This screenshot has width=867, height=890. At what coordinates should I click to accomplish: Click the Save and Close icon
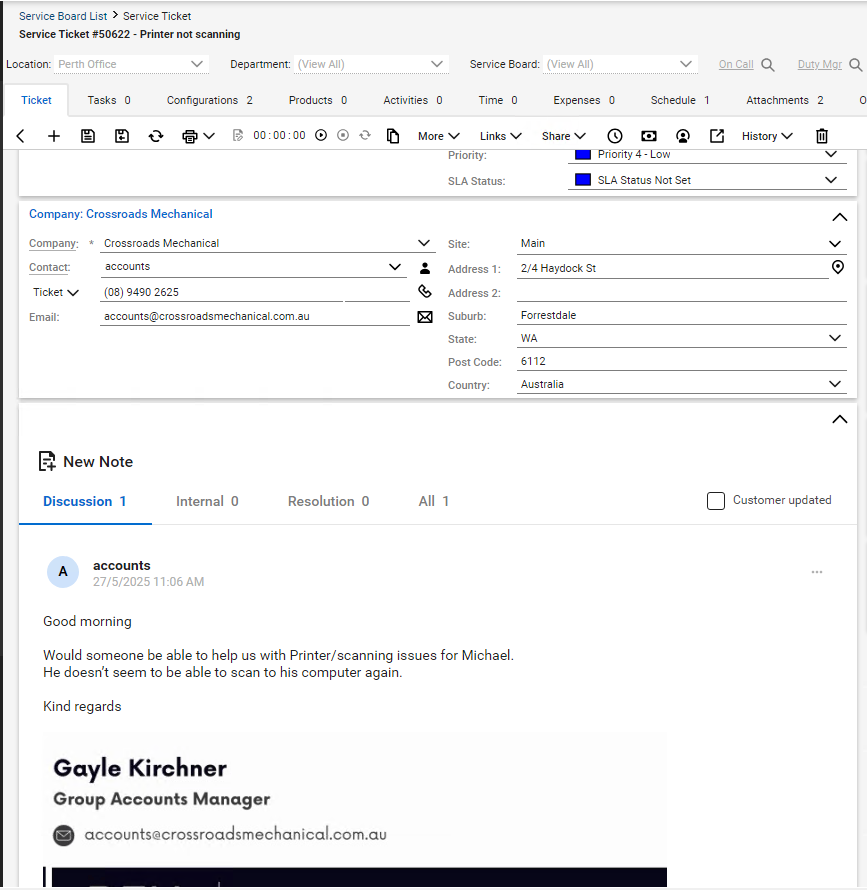(122, 136)
